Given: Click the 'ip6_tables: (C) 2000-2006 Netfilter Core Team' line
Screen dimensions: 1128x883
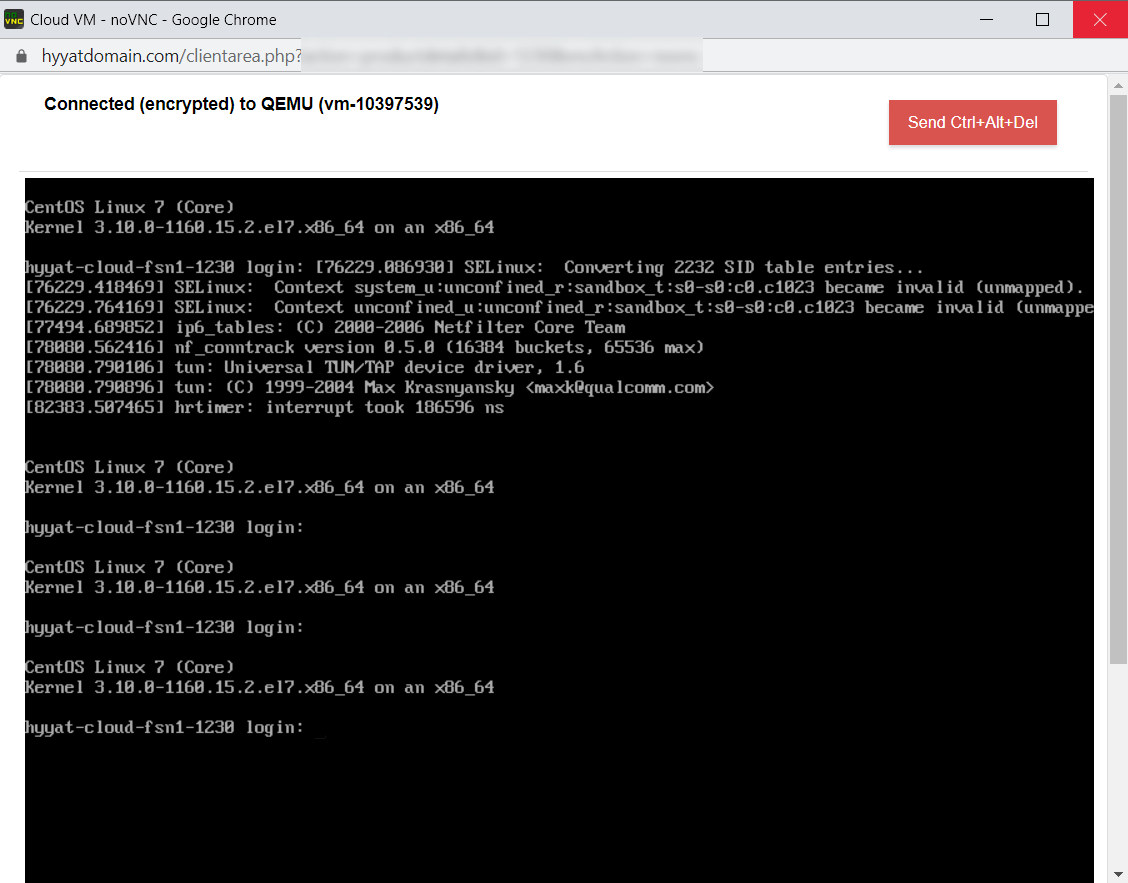Looking at the screenshot, I should (x=325, y=327).
